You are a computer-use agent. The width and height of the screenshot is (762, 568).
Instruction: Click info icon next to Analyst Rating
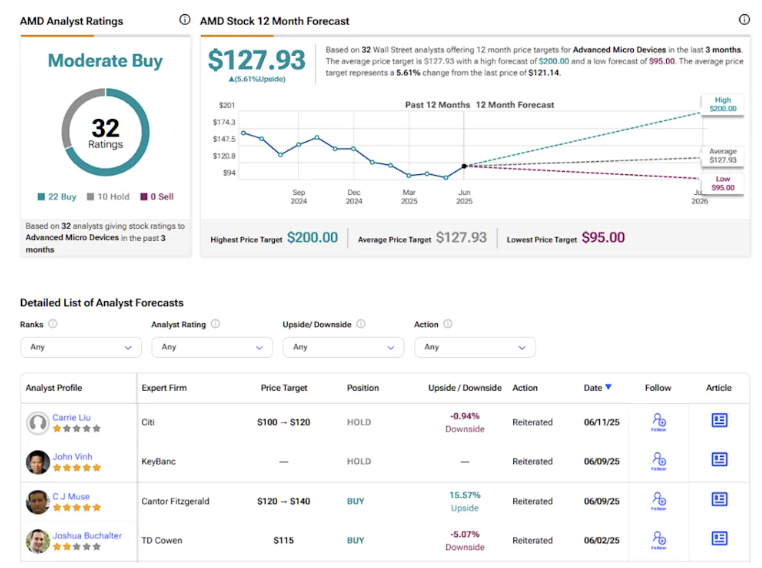215,324
